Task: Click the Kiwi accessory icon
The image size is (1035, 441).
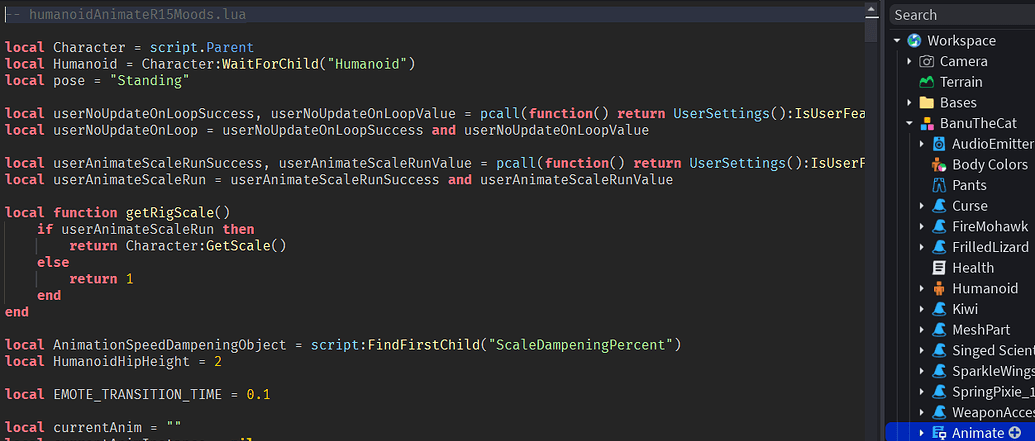Action: point(939,309)
